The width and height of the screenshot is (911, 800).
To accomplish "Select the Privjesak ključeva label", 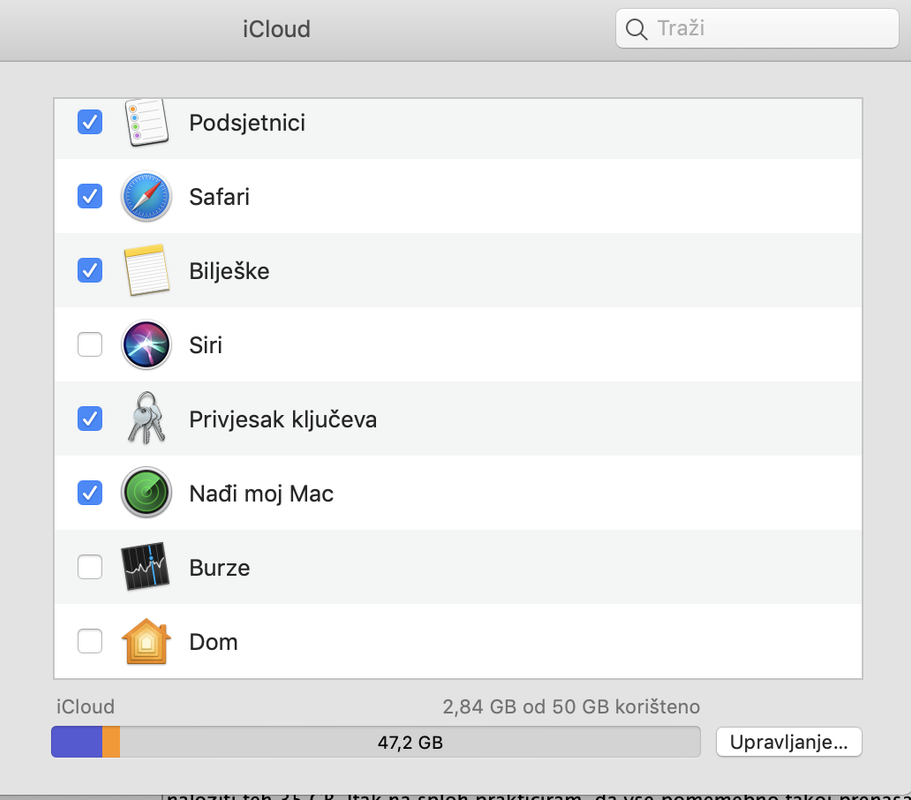I will (x=283, y=419).
